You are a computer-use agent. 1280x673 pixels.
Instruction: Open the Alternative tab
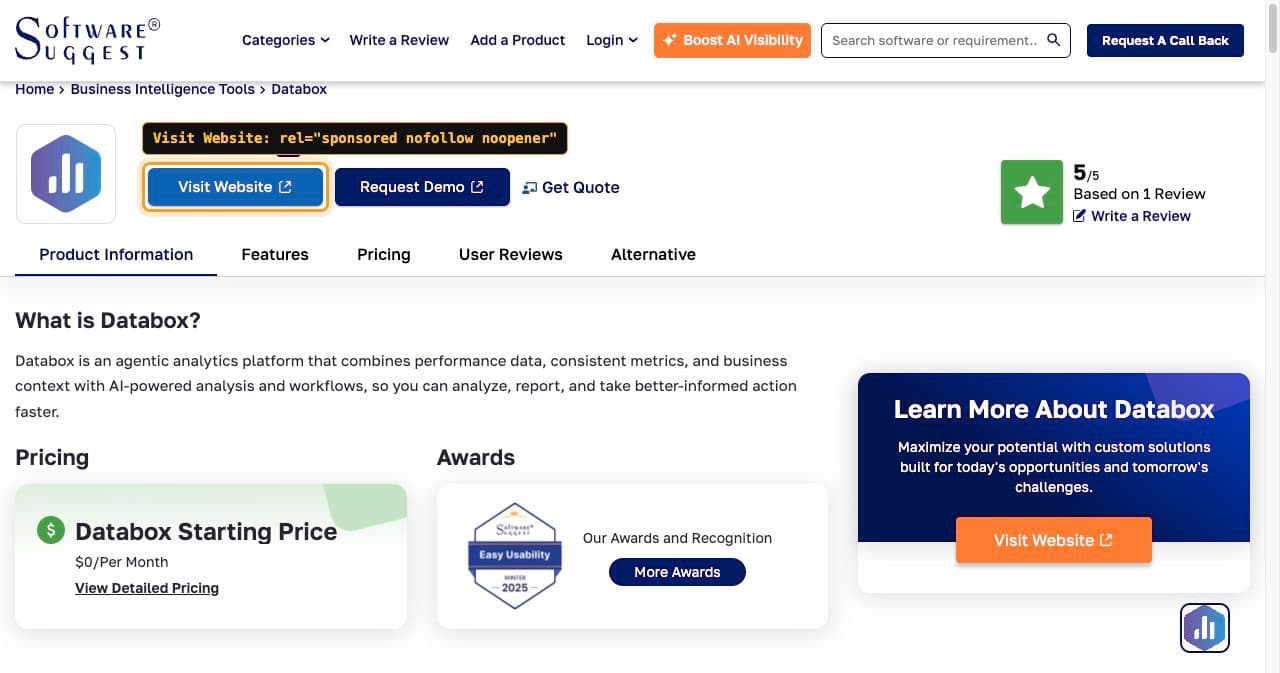tap(653, 254)
